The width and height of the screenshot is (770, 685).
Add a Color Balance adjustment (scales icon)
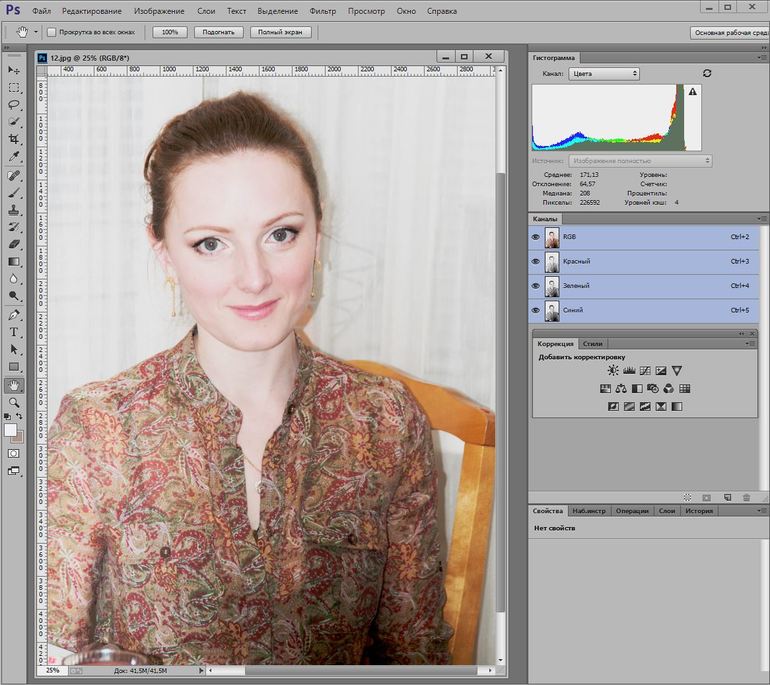click(621, 389)
